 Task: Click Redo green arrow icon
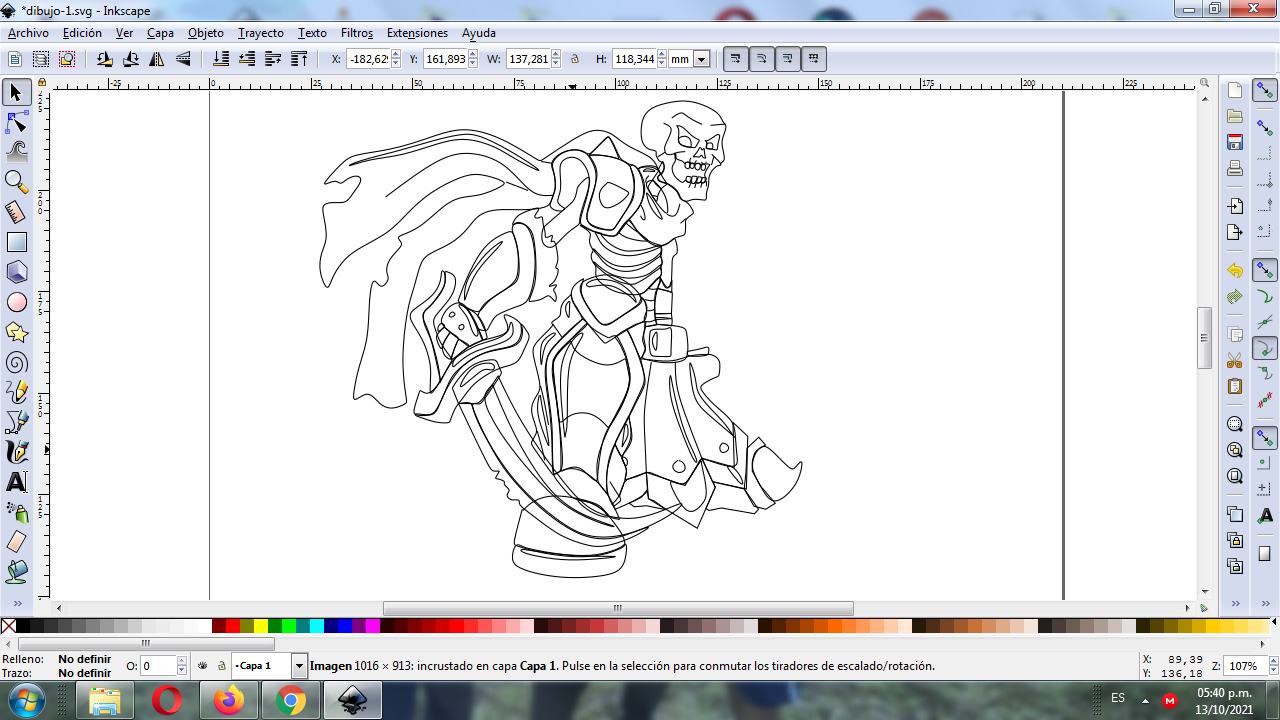coord(1235,297)
